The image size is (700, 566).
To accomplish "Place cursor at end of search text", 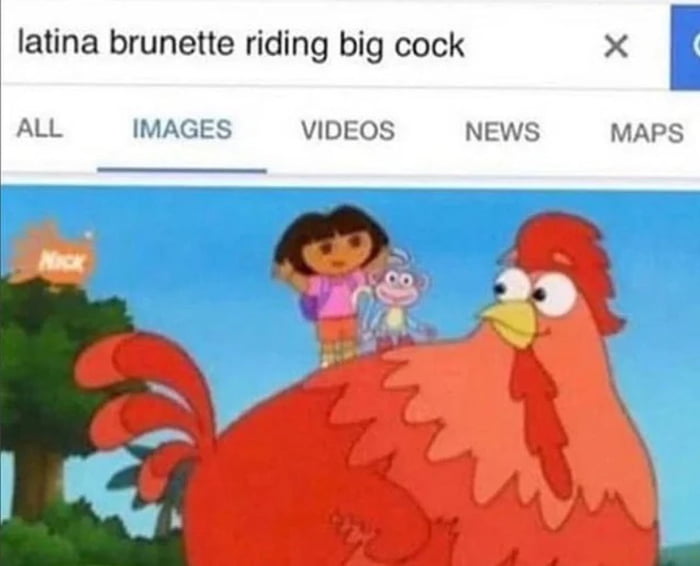I will click(466, 46).
